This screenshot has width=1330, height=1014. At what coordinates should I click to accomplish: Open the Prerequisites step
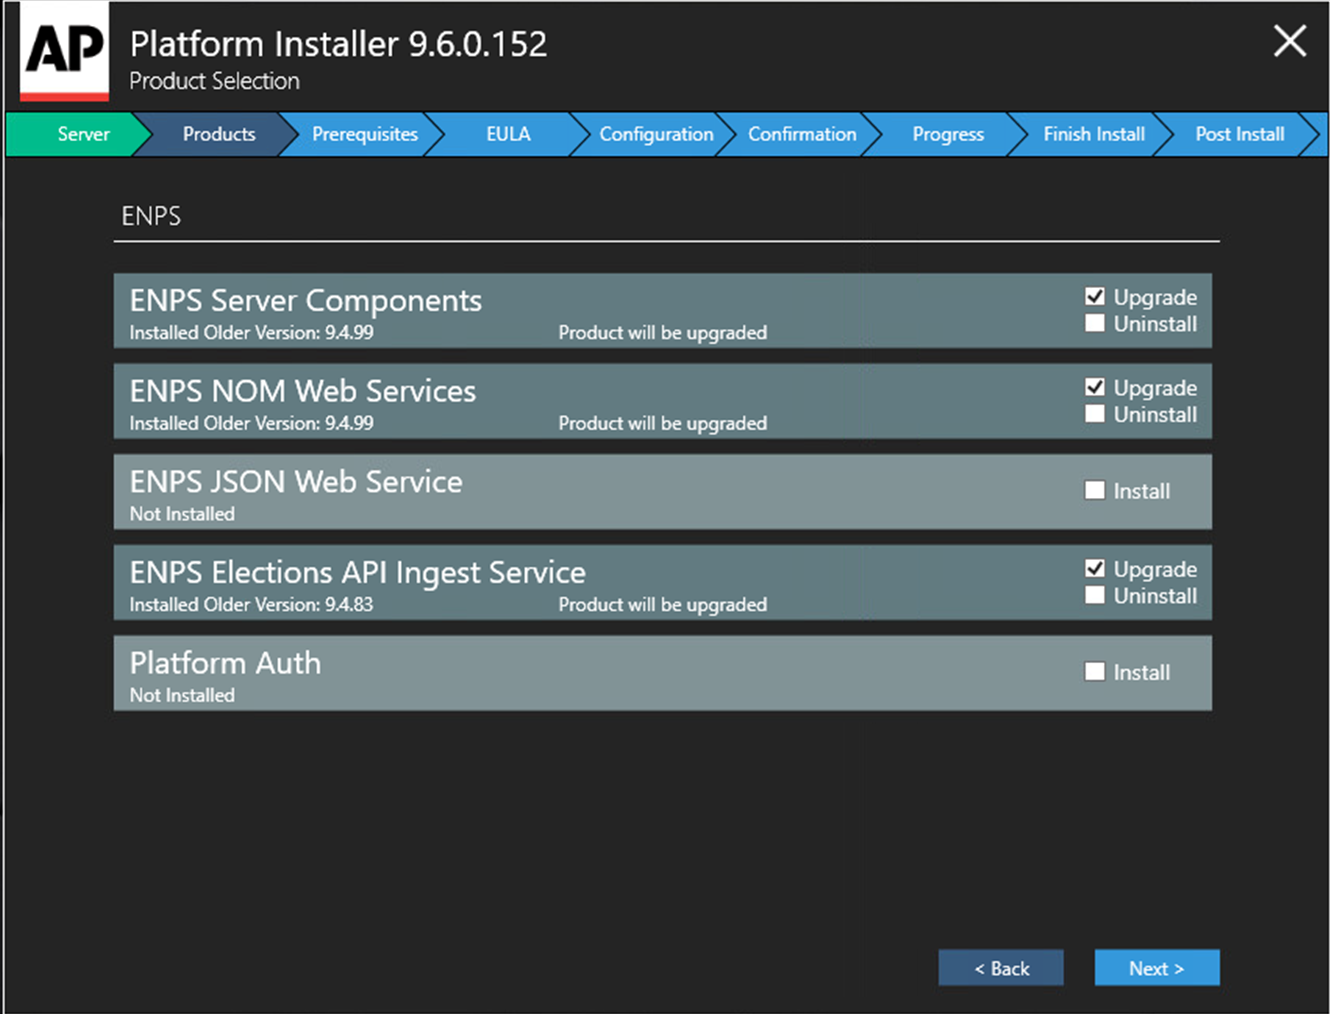[x=364, y=134]
